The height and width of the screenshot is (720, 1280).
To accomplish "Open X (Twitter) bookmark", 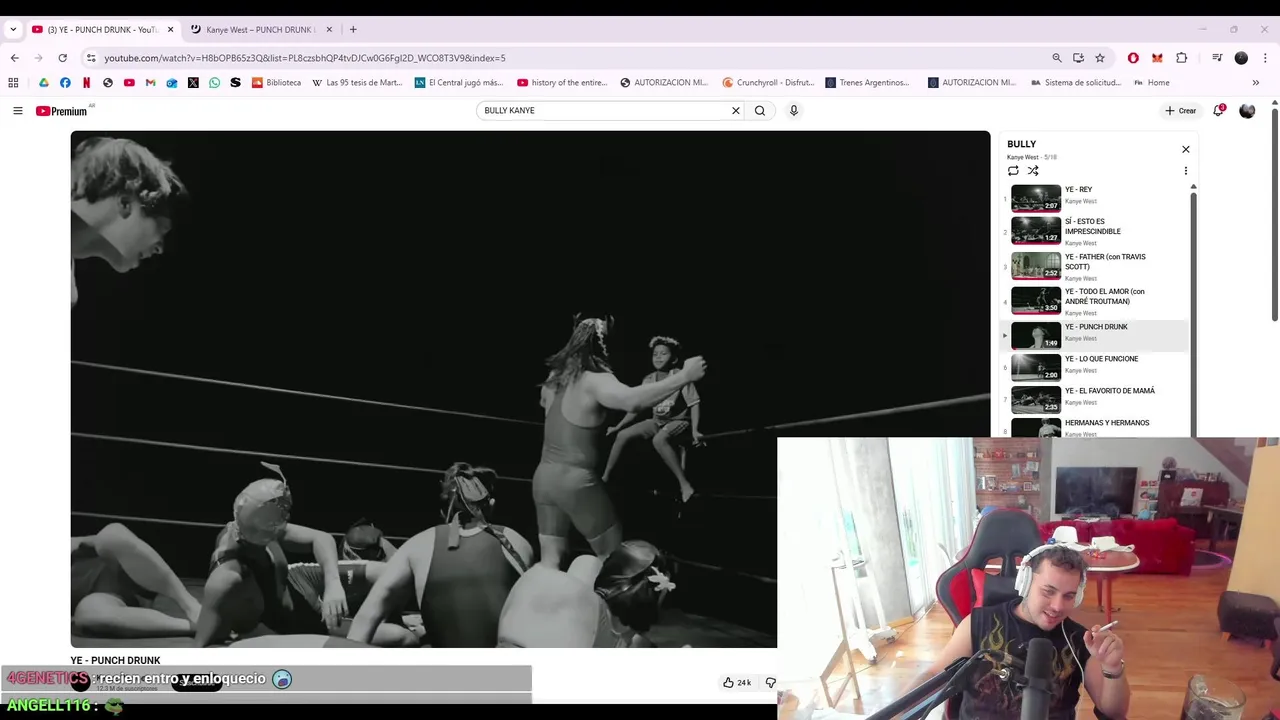I will pos(193,83).
